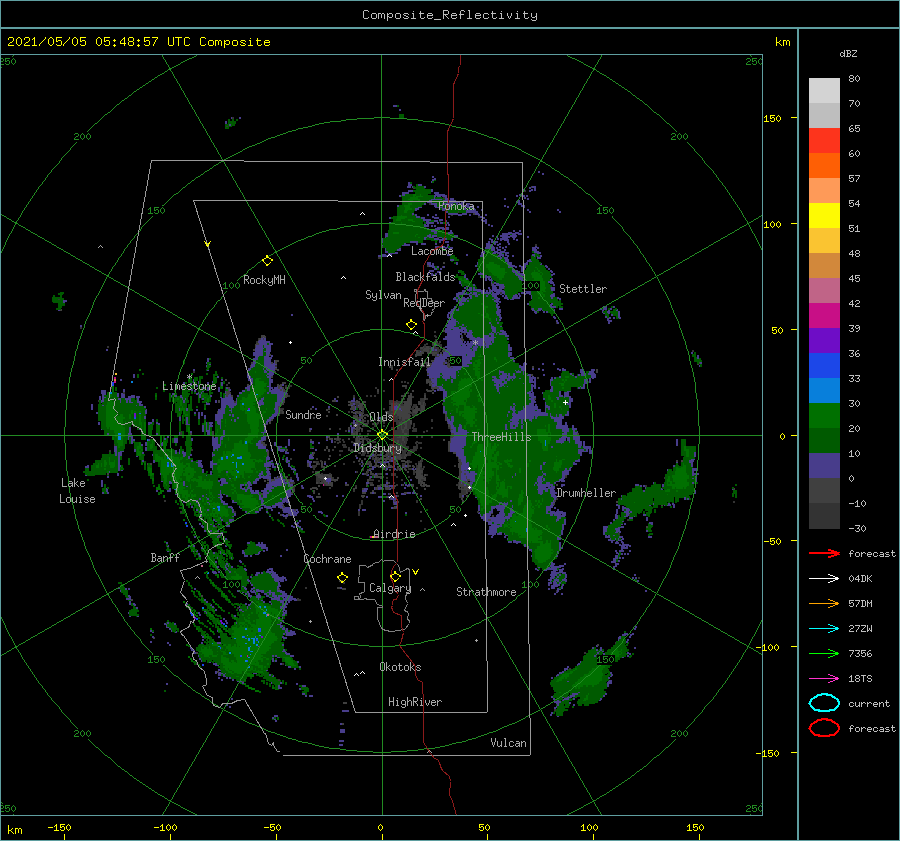Image resolution: width=900 pixels, height=841 pixels.
Task: Select the white 04DK arrow icon
Action: coord(824,579)
